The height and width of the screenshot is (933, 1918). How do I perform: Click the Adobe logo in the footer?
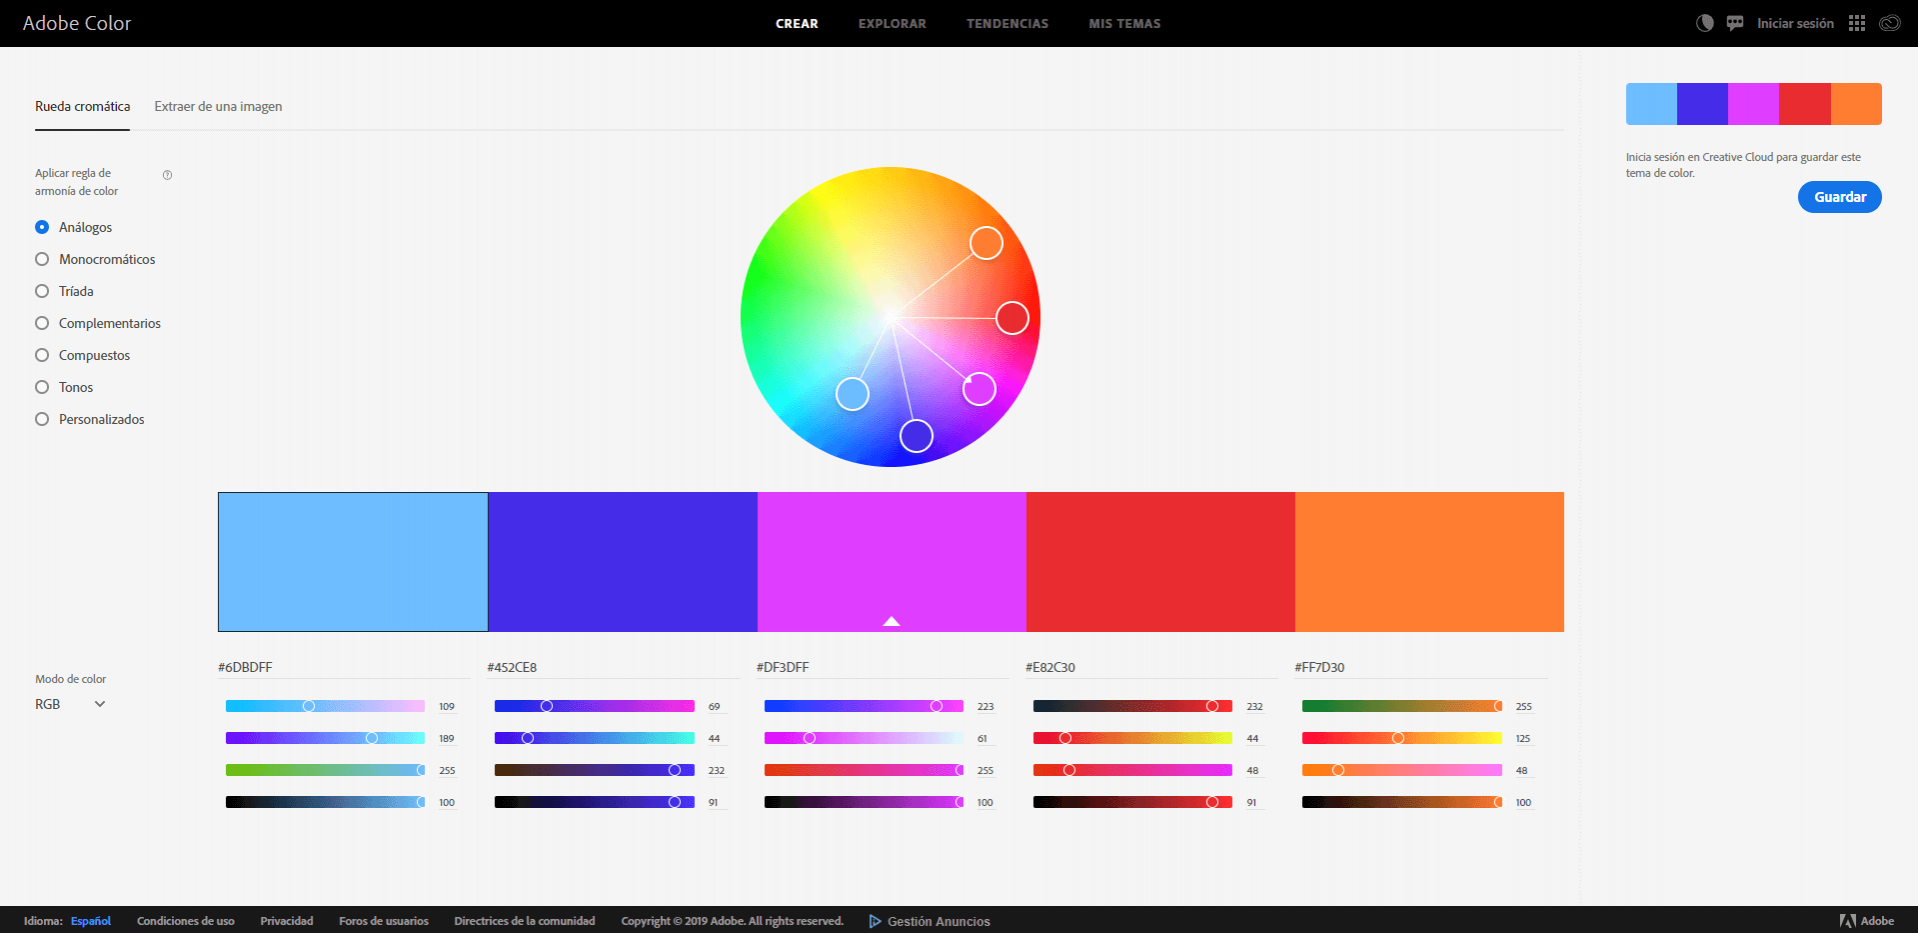pyautogui.click(x=1866, y=921)
